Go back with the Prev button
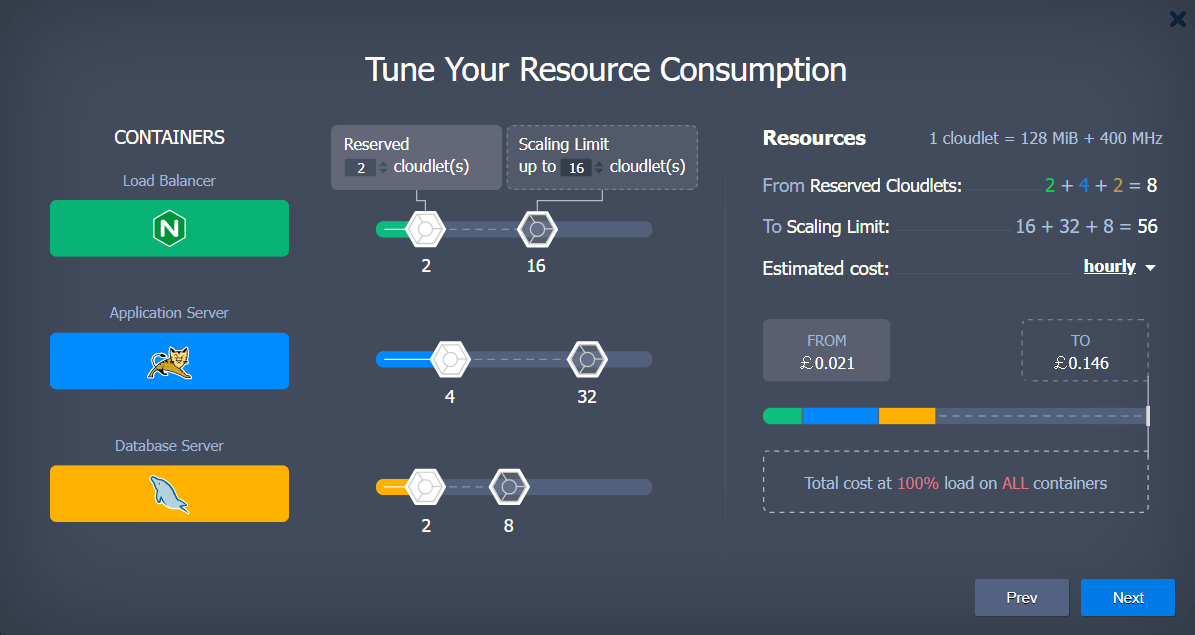1195x635 pixels. tap(1021, 597)
